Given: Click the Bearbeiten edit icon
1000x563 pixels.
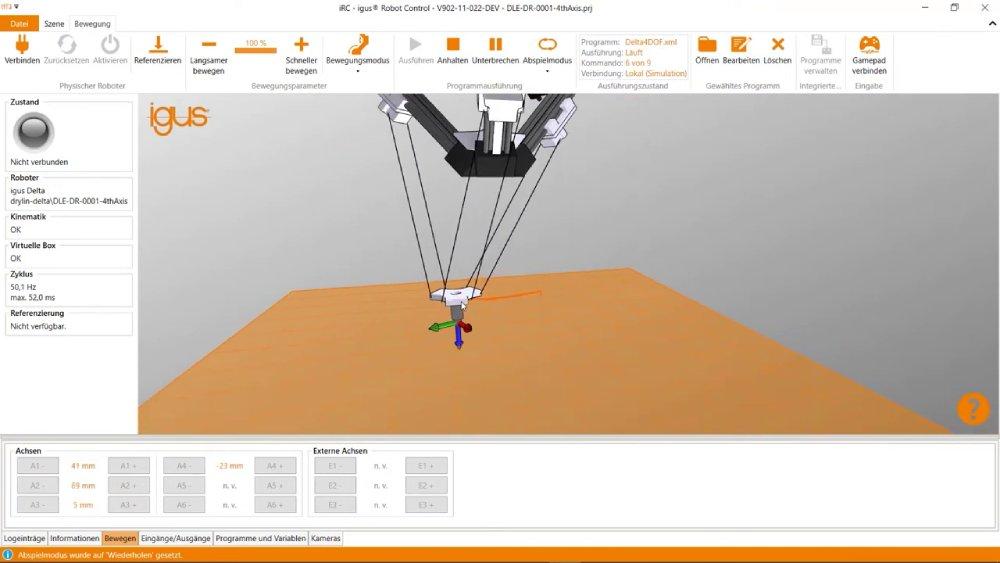Looking at the screenshot, I should (741, 45).
